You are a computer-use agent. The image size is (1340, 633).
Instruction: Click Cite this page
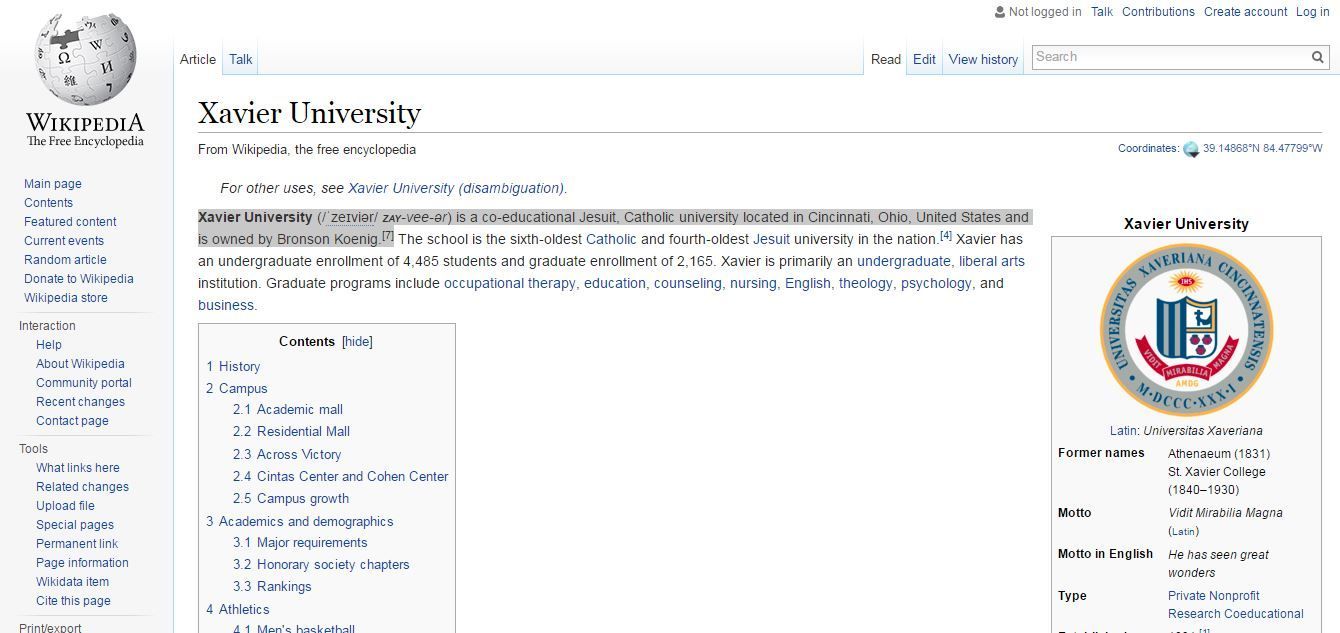point(73,601)
